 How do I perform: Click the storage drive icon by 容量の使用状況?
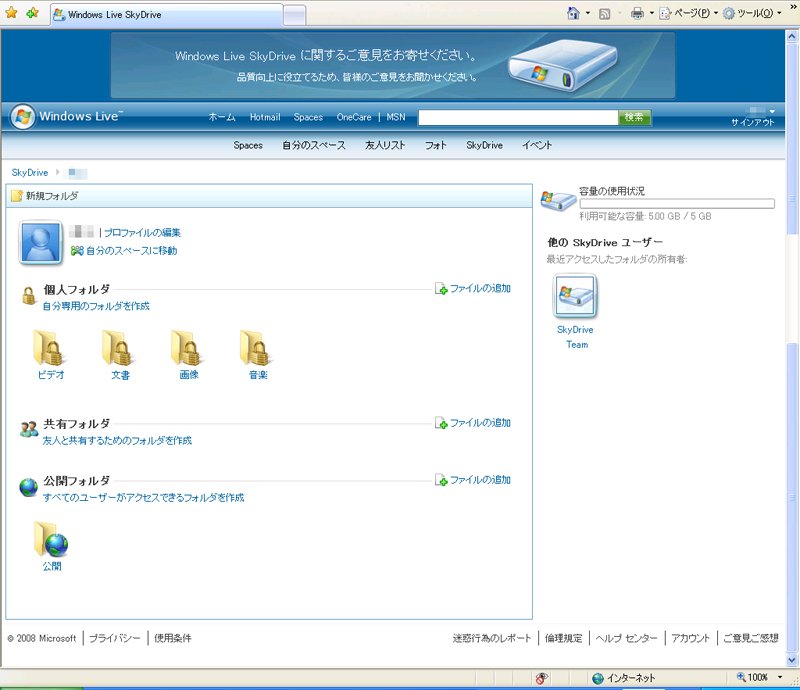point(558,201)
